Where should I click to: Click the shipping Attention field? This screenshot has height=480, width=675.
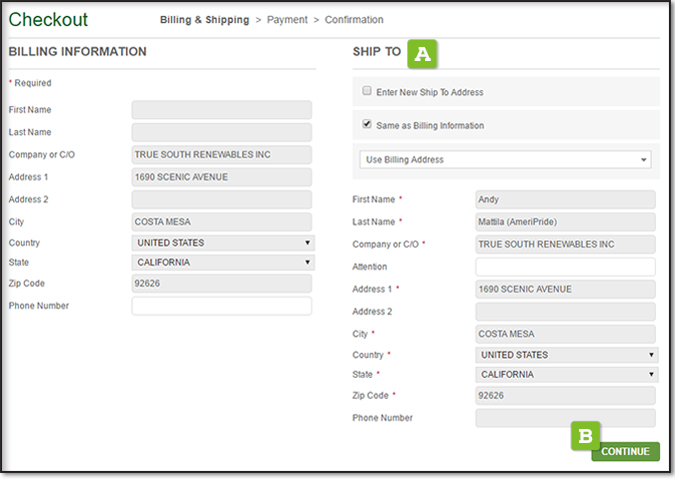pyautogui.click(x=565, y=267)
